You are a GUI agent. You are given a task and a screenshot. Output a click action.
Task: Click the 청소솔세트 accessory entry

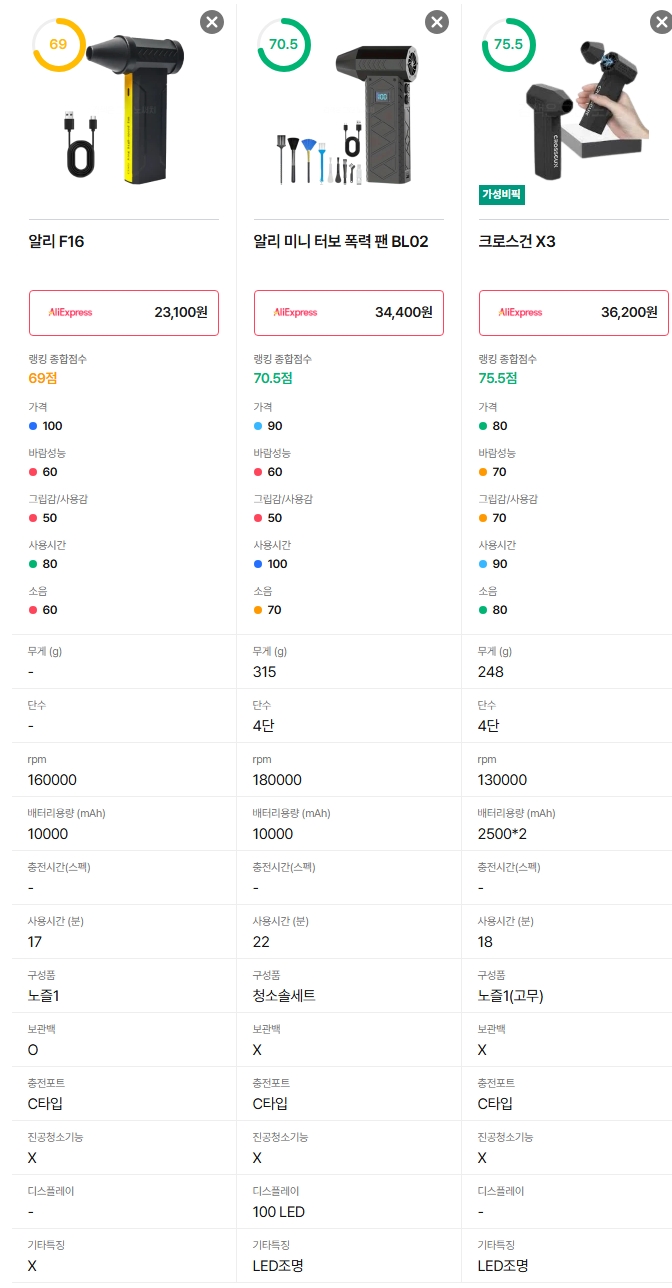point(284,996)
